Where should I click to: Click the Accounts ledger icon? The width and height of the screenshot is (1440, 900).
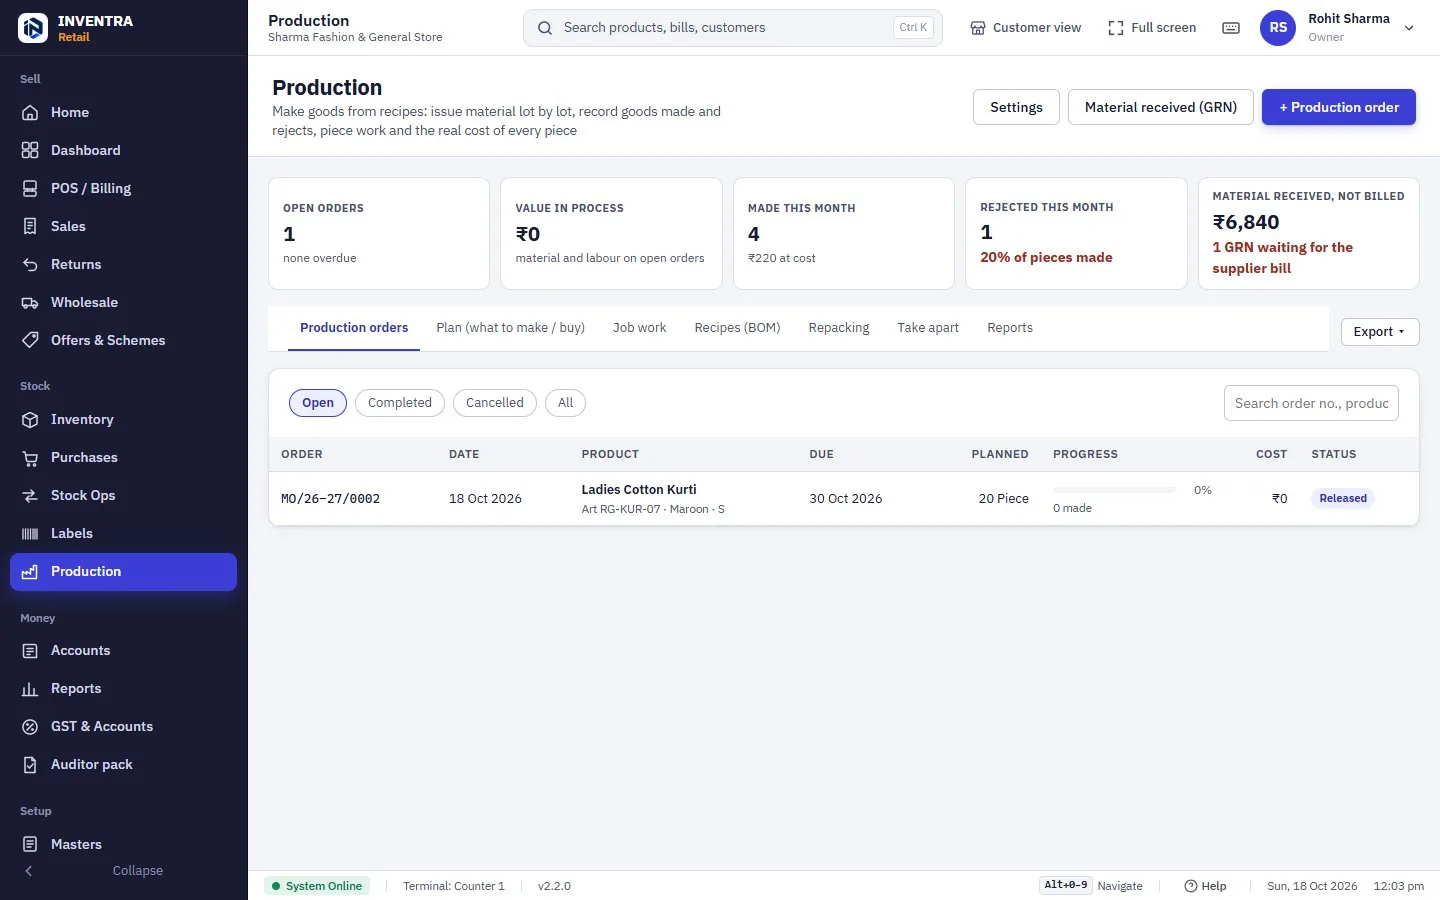pyautogui.click(x=30, y=650)
